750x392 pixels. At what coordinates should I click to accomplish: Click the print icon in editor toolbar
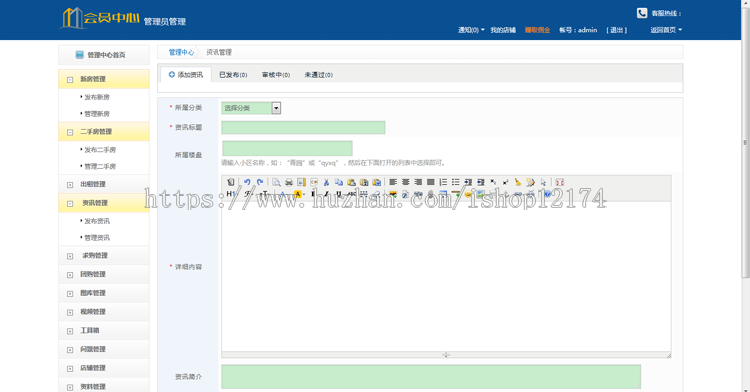tap(289, 182)
